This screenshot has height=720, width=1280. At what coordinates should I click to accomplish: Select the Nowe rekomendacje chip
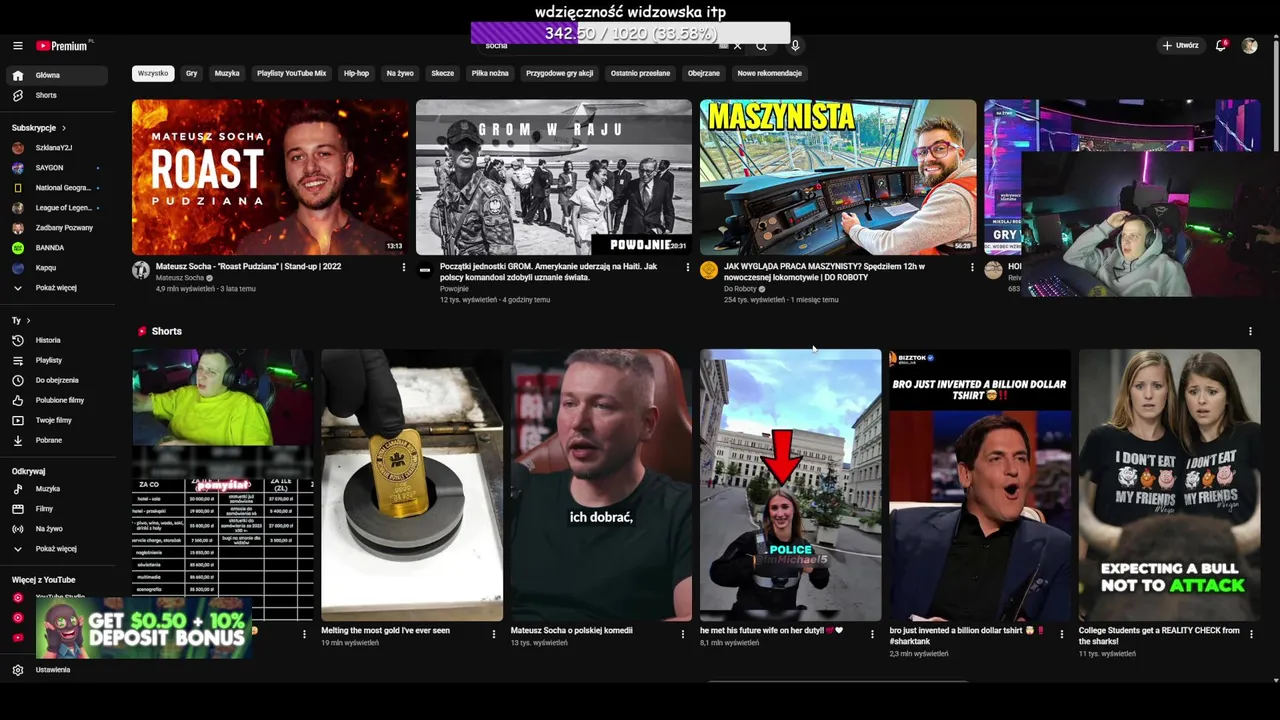769,73
